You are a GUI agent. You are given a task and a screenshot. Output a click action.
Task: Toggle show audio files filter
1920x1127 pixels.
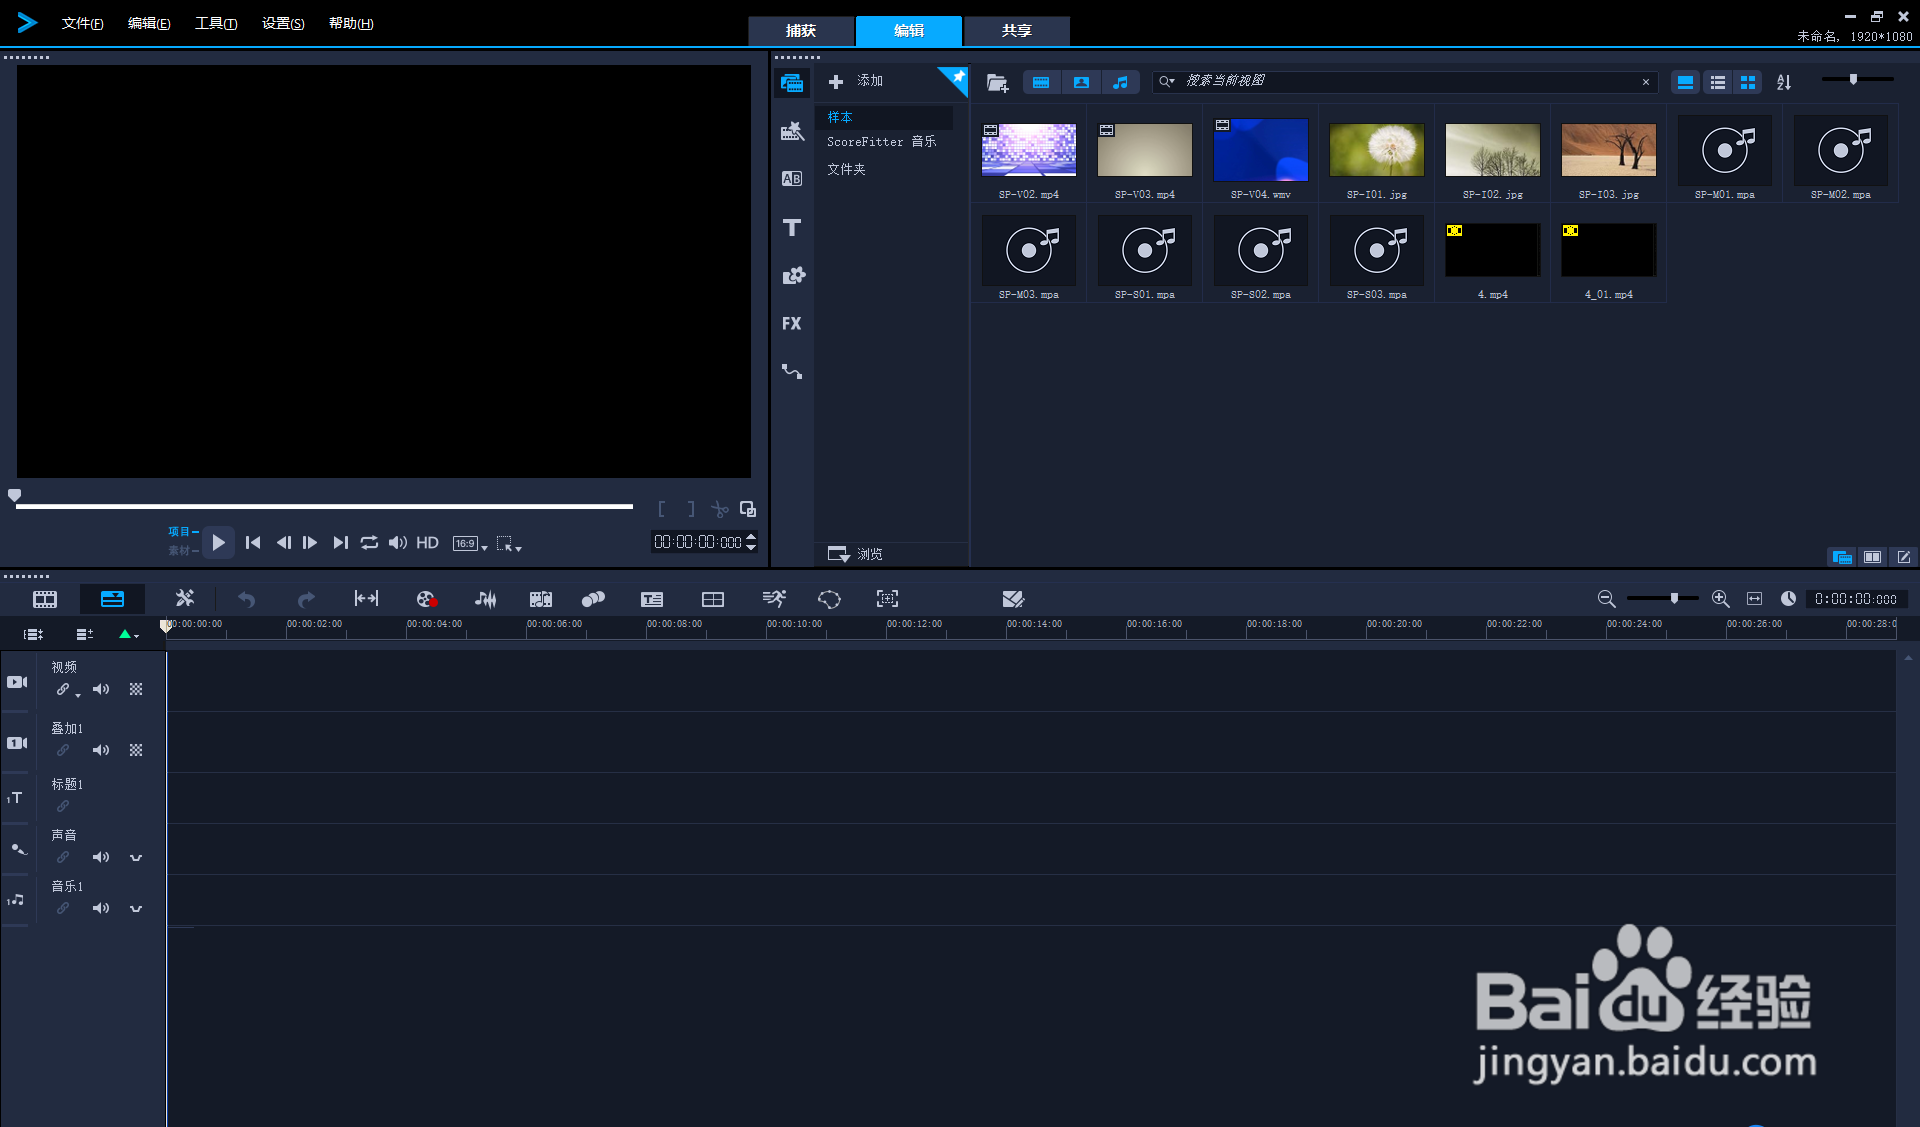[1120, 82]
